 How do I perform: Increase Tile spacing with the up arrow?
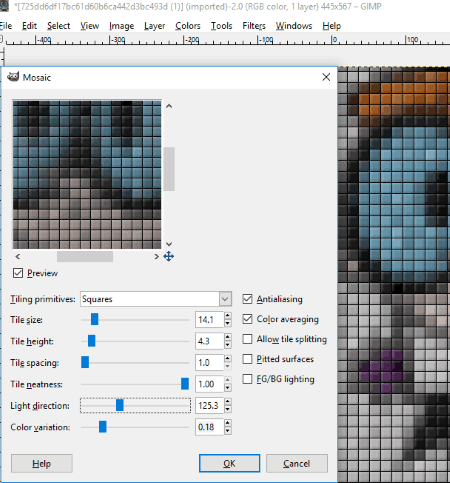pos(228,359)
